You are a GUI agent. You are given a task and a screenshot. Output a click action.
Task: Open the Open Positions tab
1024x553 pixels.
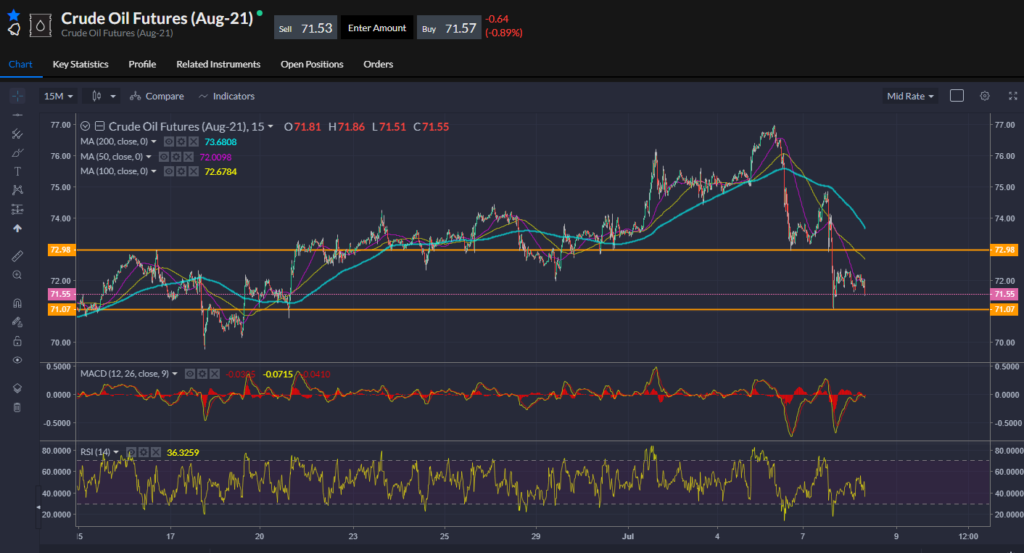pos(311,64)
